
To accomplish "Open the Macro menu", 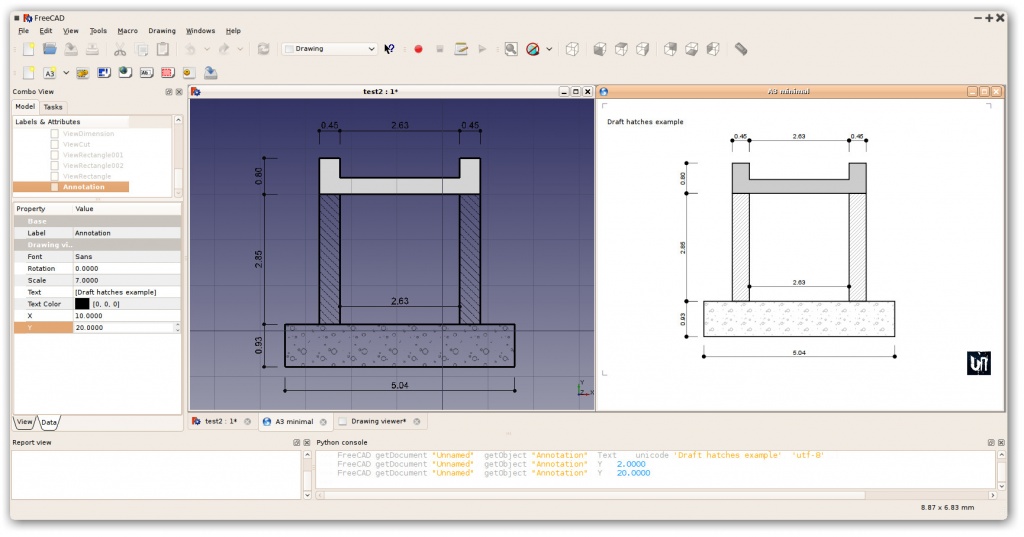I will click(127, 31).
